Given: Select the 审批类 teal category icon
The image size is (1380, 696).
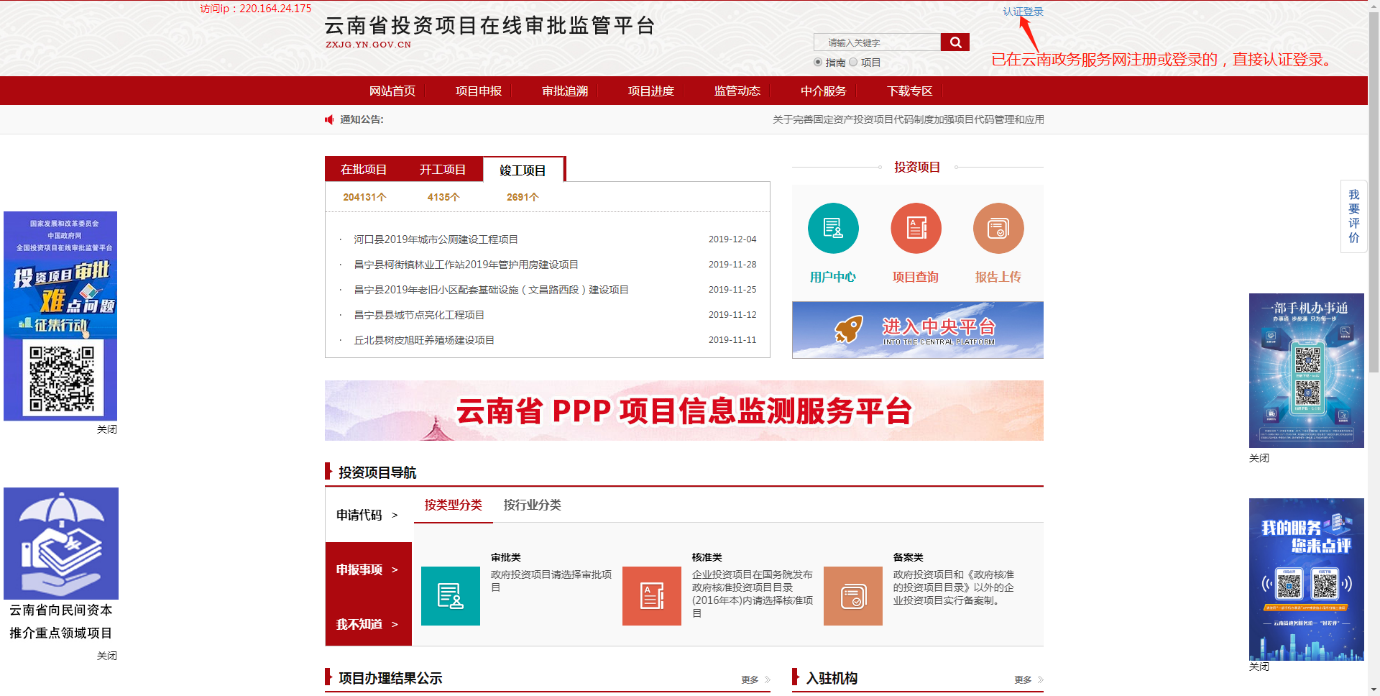Looking at the screenshot, I should click(x=450, y=596).
